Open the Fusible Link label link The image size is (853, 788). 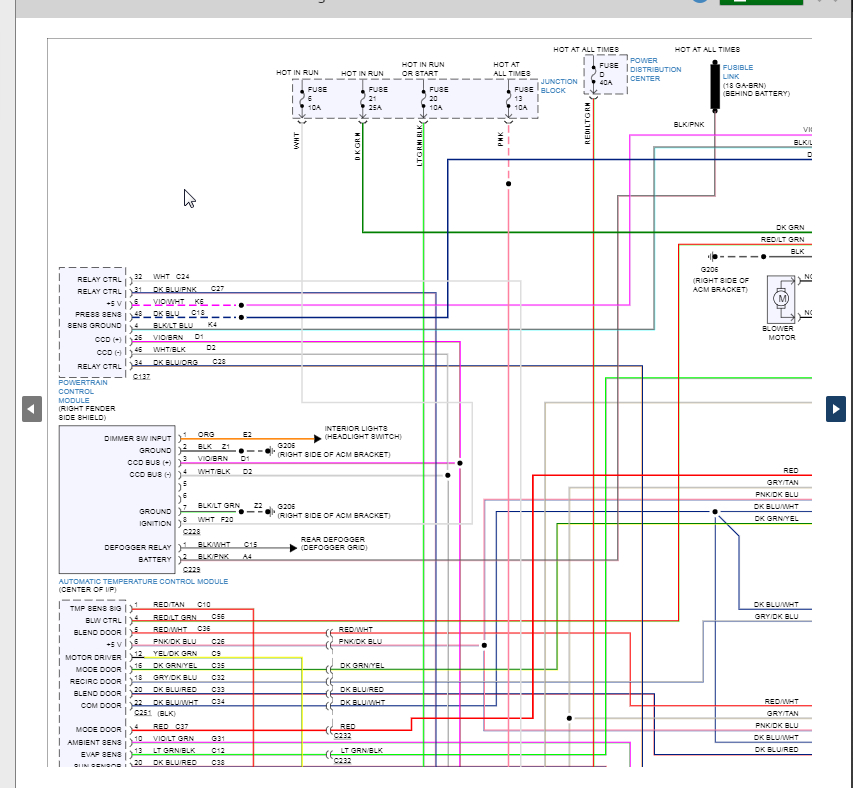click(738, 72)
